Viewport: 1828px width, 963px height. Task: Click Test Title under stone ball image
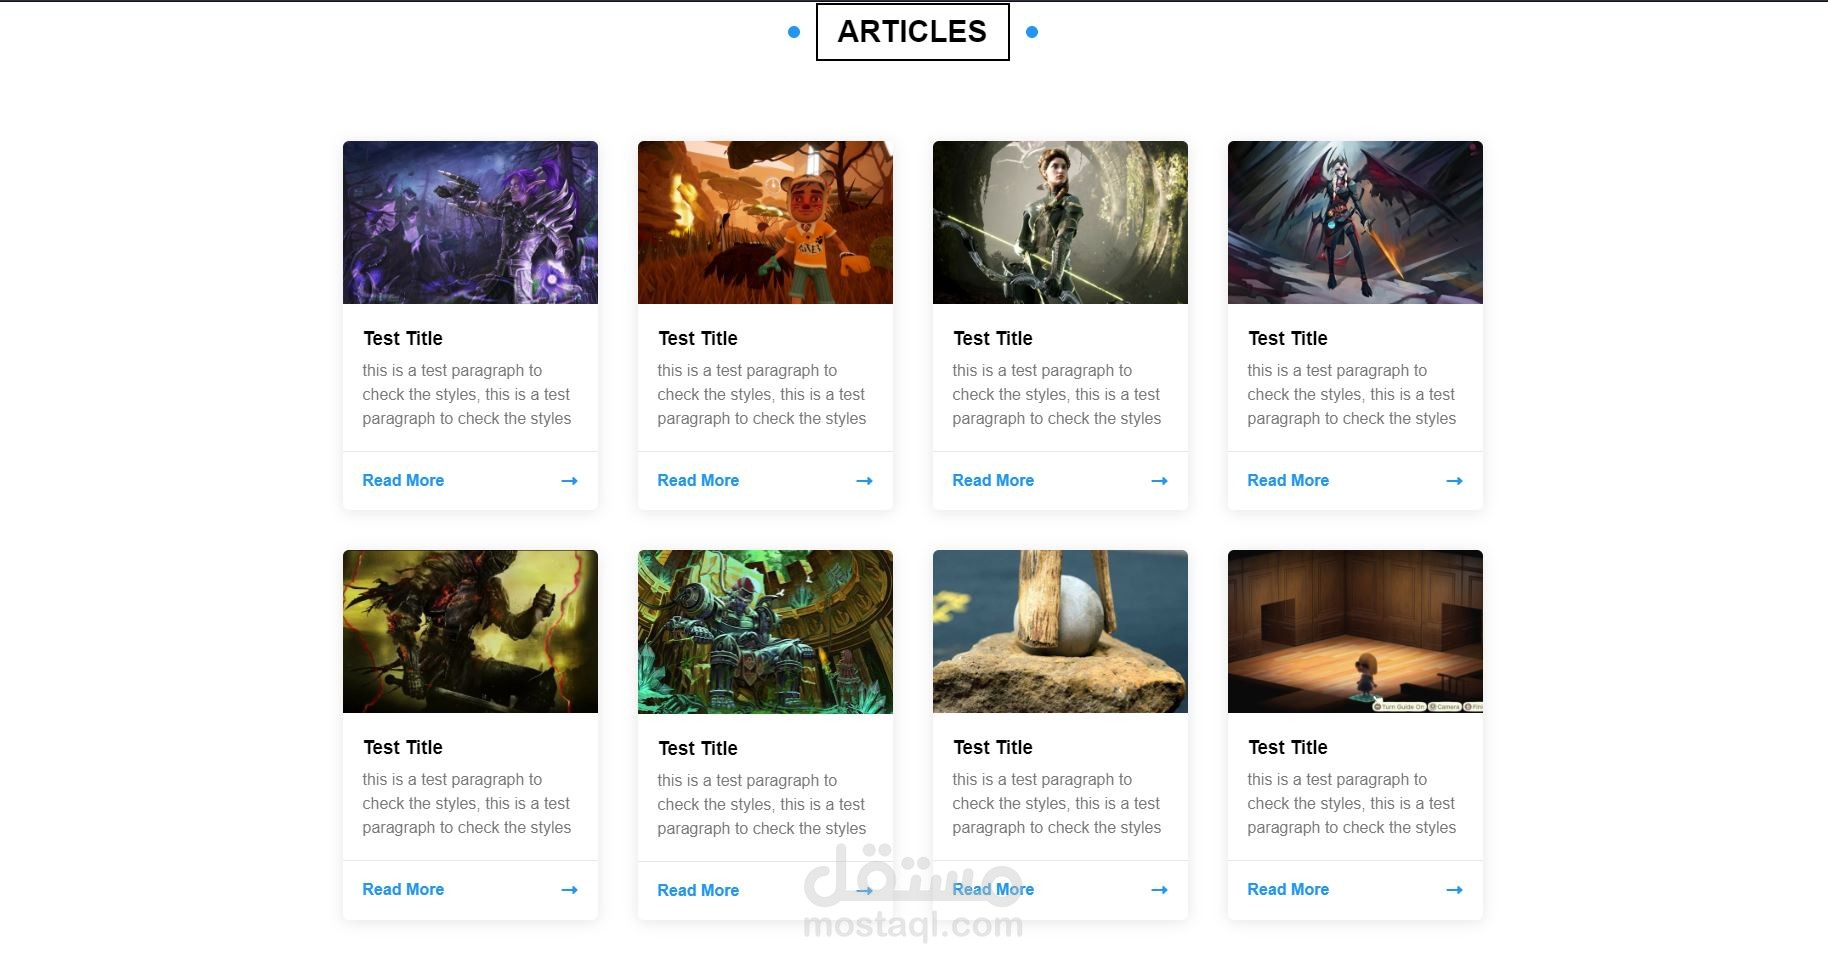[993, 747]
